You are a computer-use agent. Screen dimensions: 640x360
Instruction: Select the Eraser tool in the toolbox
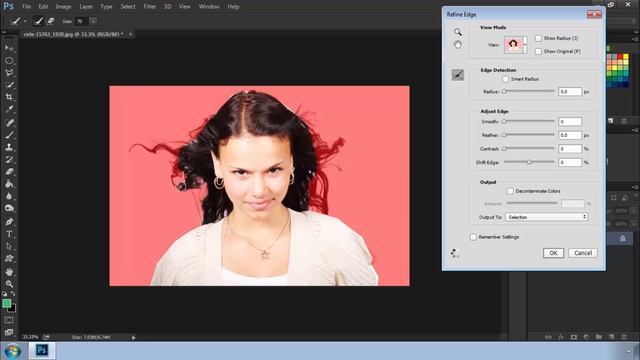point(9,171)
